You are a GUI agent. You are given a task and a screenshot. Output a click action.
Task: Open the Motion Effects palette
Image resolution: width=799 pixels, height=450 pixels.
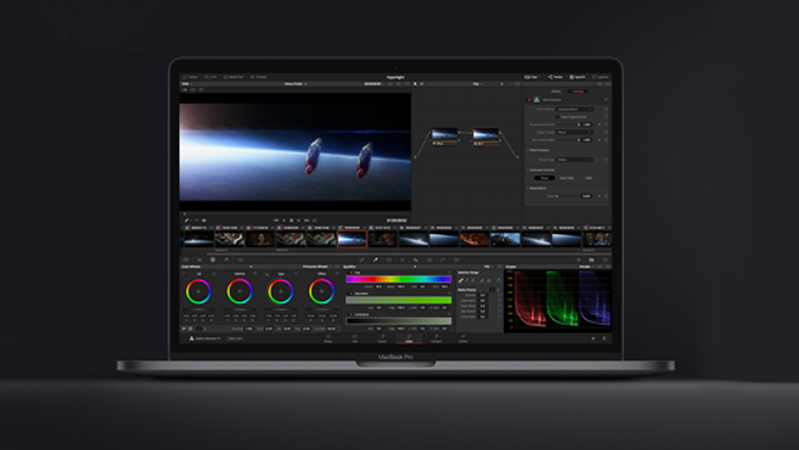pos(240,260)
